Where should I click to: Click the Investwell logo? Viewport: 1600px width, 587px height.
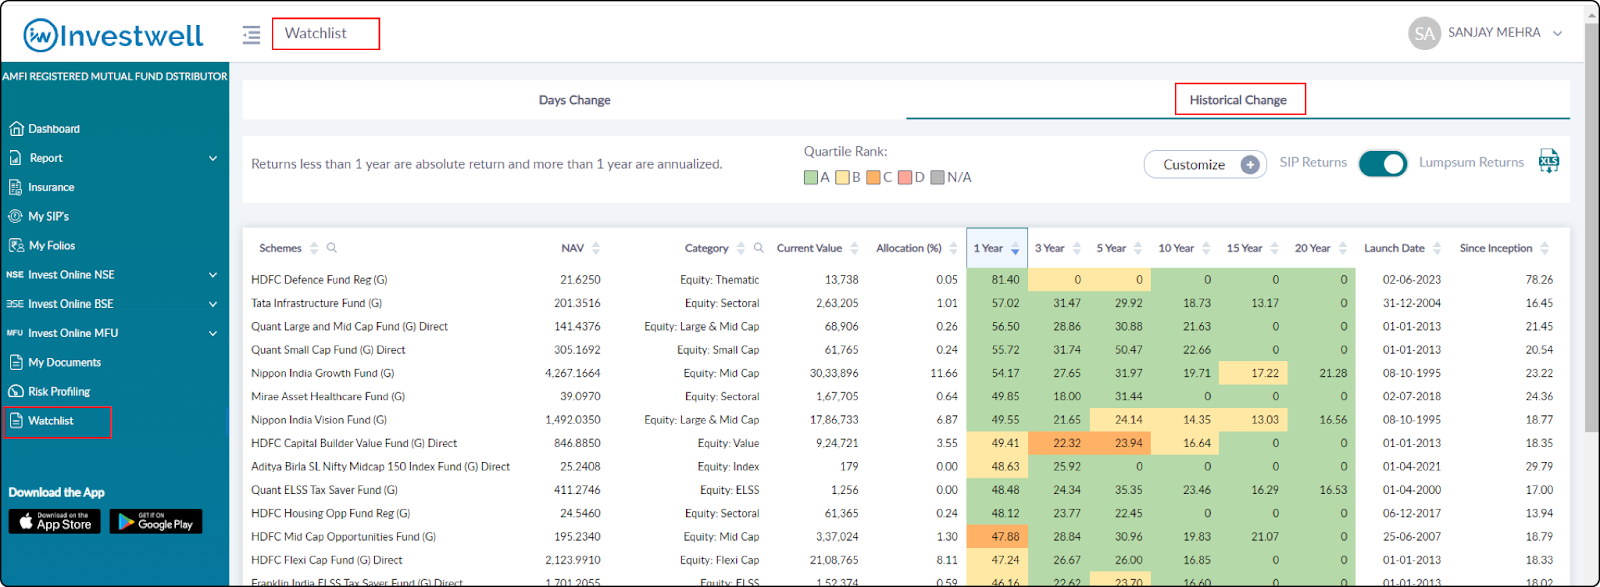click(113, 36)
